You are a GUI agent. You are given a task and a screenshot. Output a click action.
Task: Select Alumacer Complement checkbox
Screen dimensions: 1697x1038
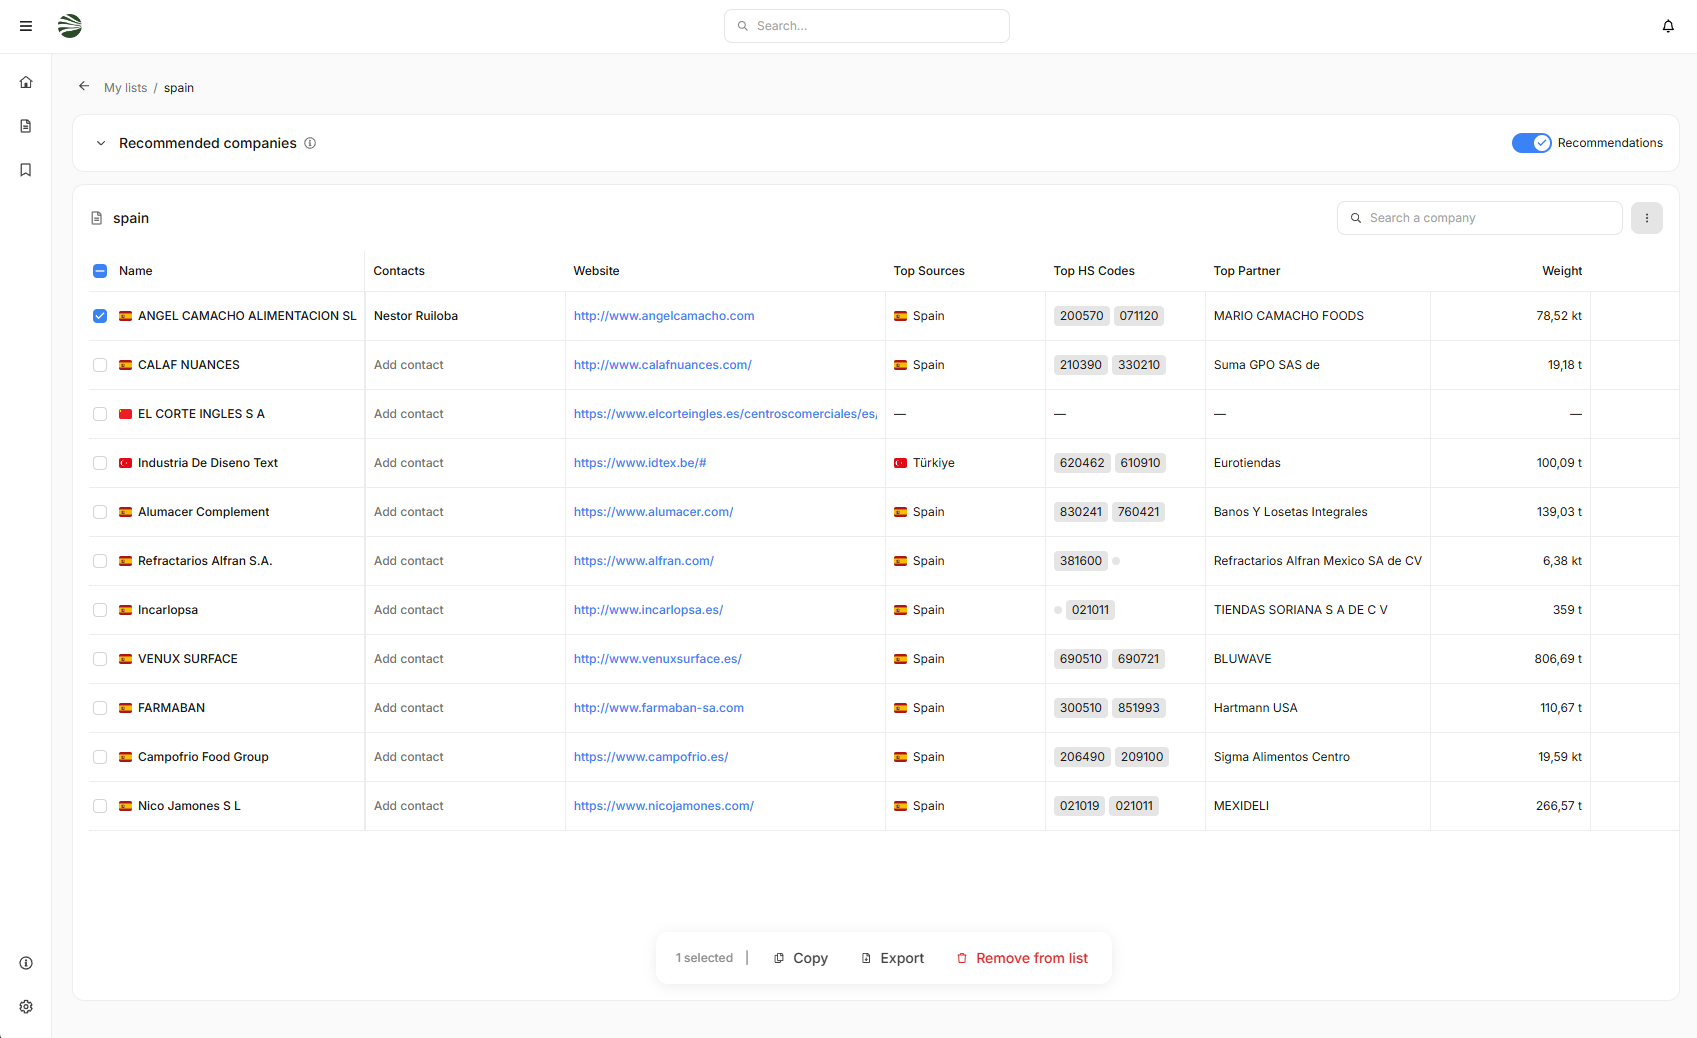pos(100,512)
